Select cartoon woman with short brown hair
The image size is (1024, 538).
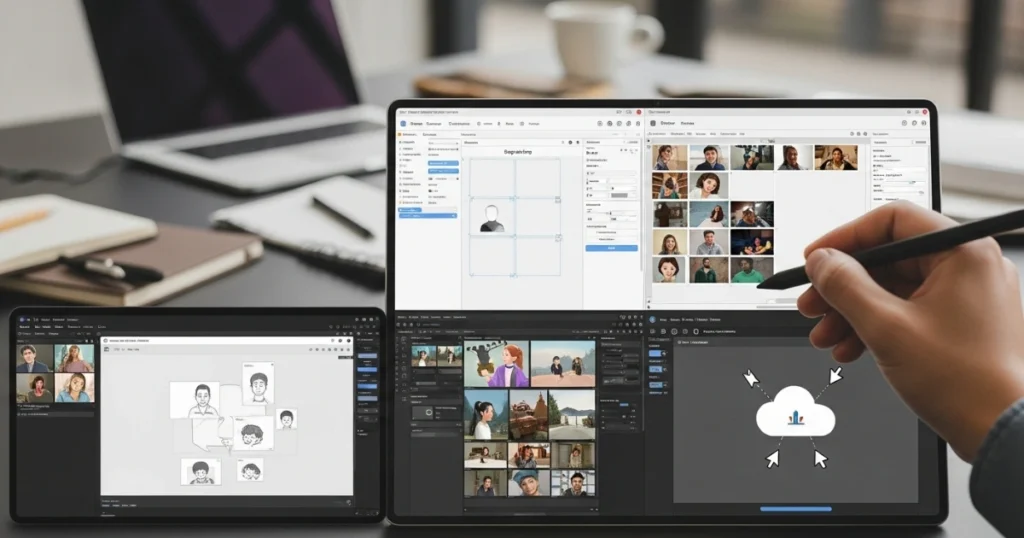point(709,186)
